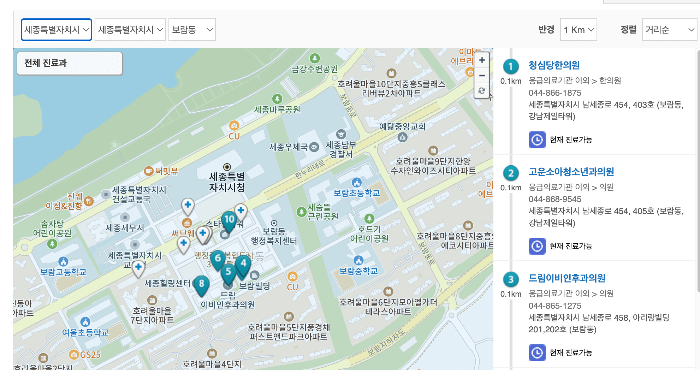Open the second 세종특별자치시 city dropdown
700x370 pixels.
(x=130, y=29)
